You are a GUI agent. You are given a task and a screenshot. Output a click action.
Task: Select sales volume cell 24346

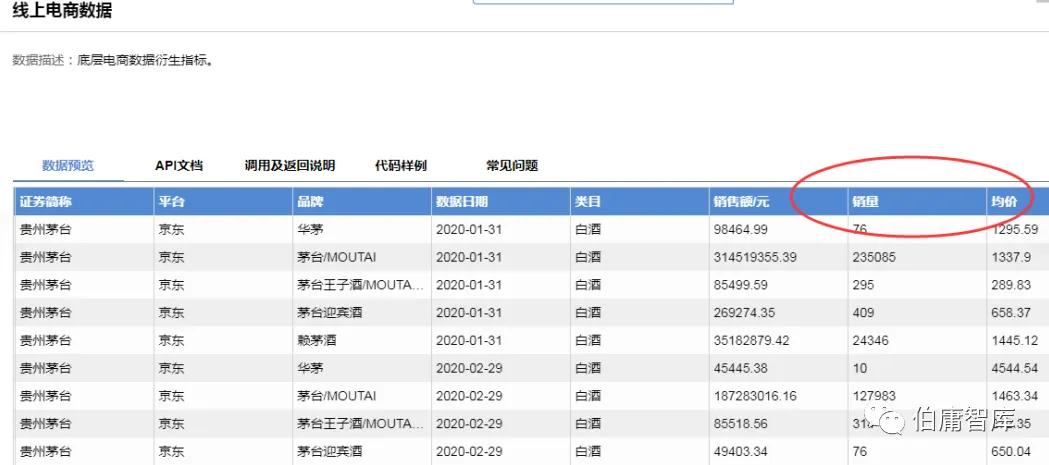pyautogui.click(x=870, y=341)
